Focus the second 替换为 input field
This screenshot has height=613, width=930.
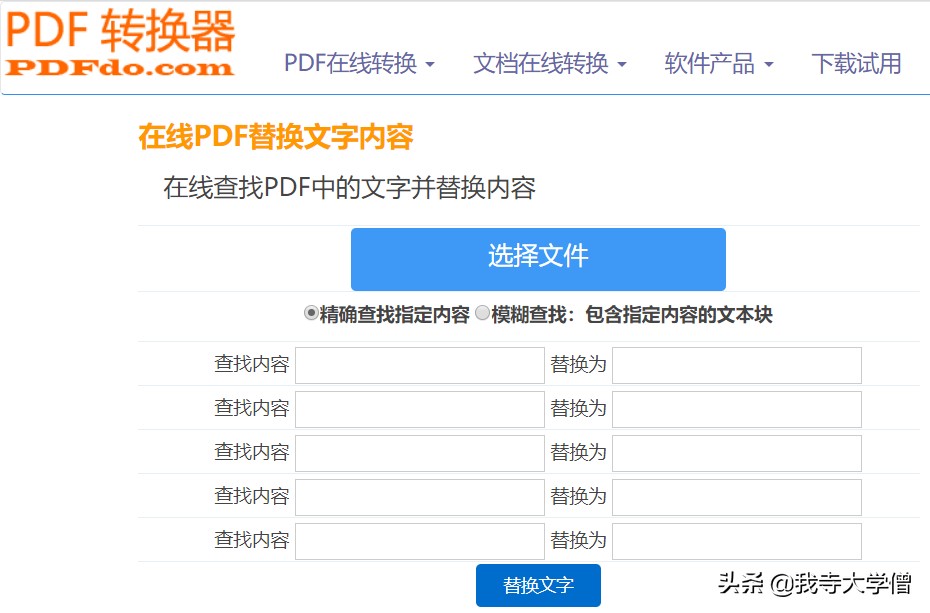click(x=737, y=409)
